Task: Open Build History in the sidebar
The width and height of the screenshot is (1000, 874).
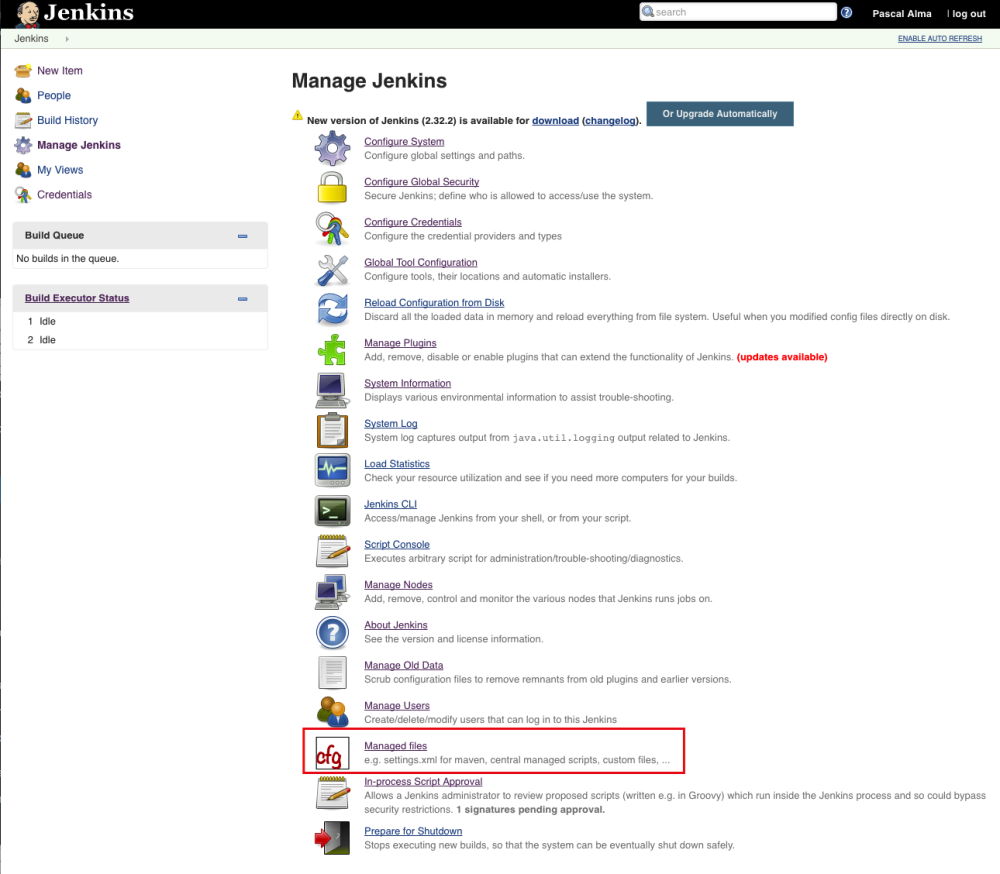Action: (x=68, y=121)
